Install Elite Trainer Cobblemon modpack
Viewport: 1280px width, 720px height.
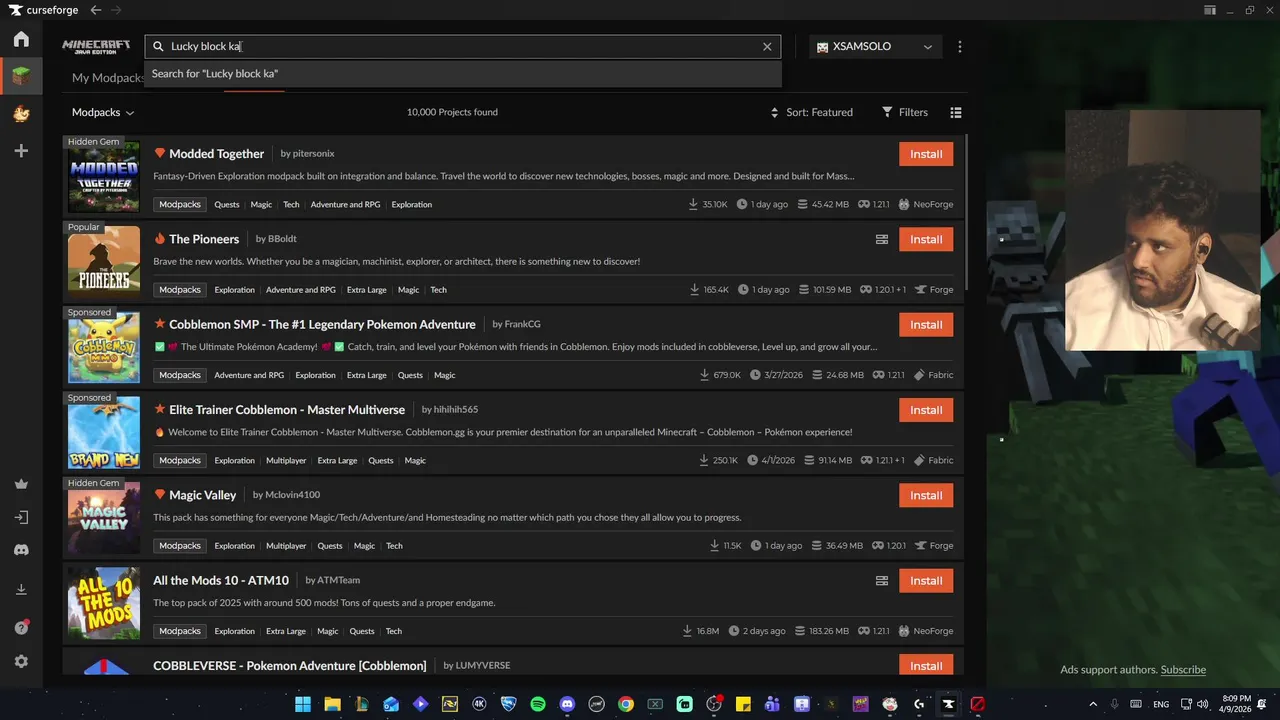point(926,410)
